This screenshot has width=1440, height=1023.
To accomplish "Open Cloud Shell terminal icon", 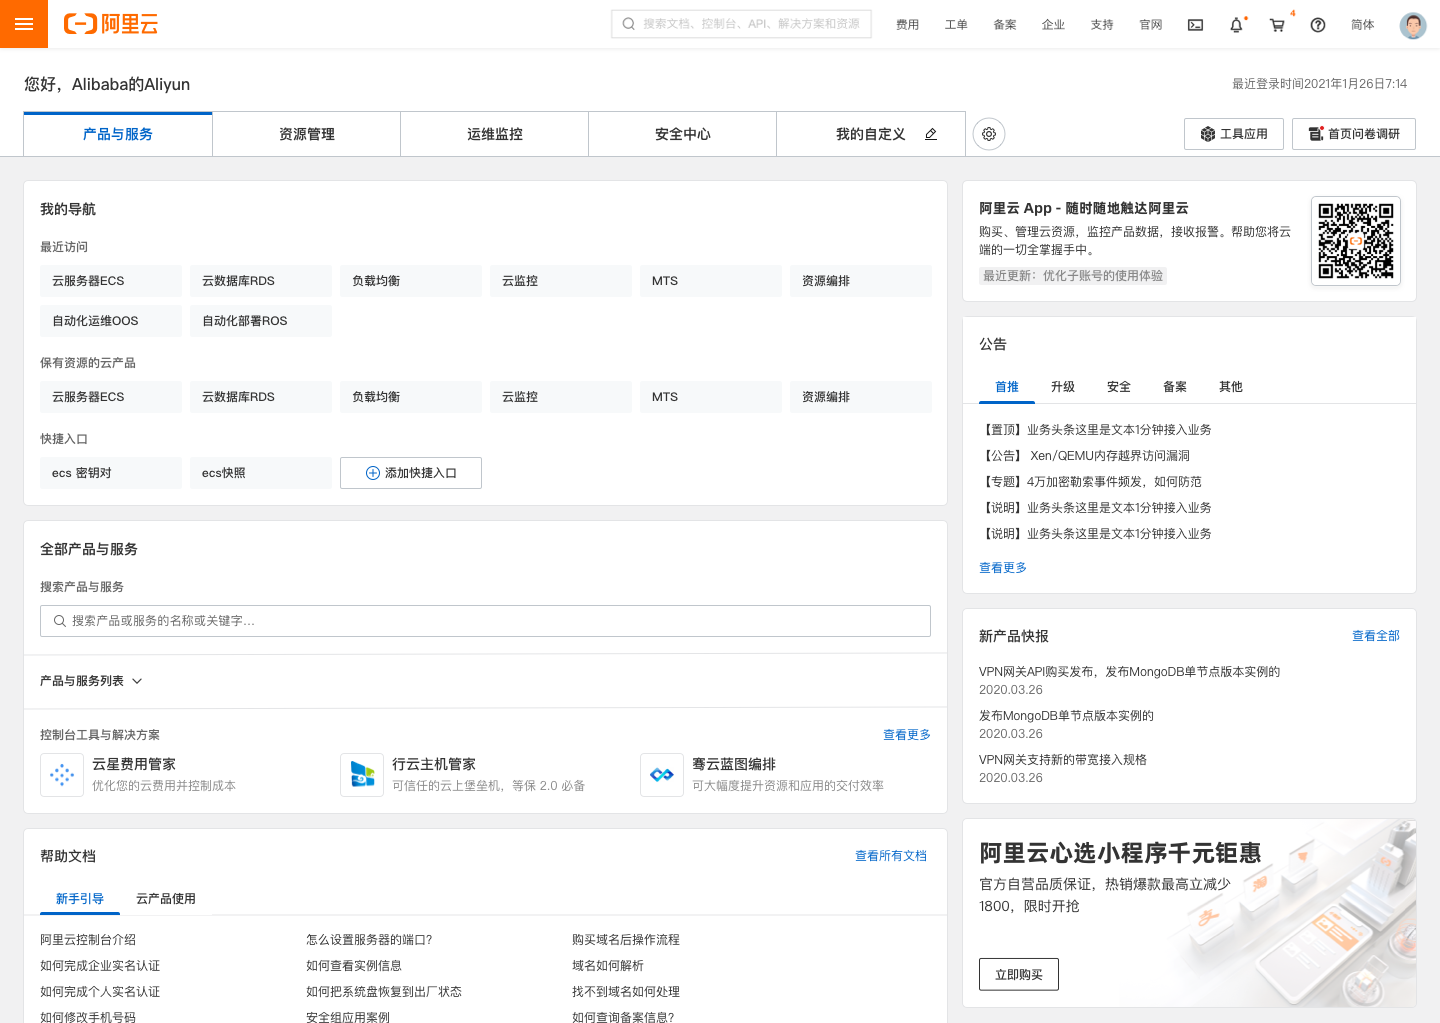I will (1195, 25).
